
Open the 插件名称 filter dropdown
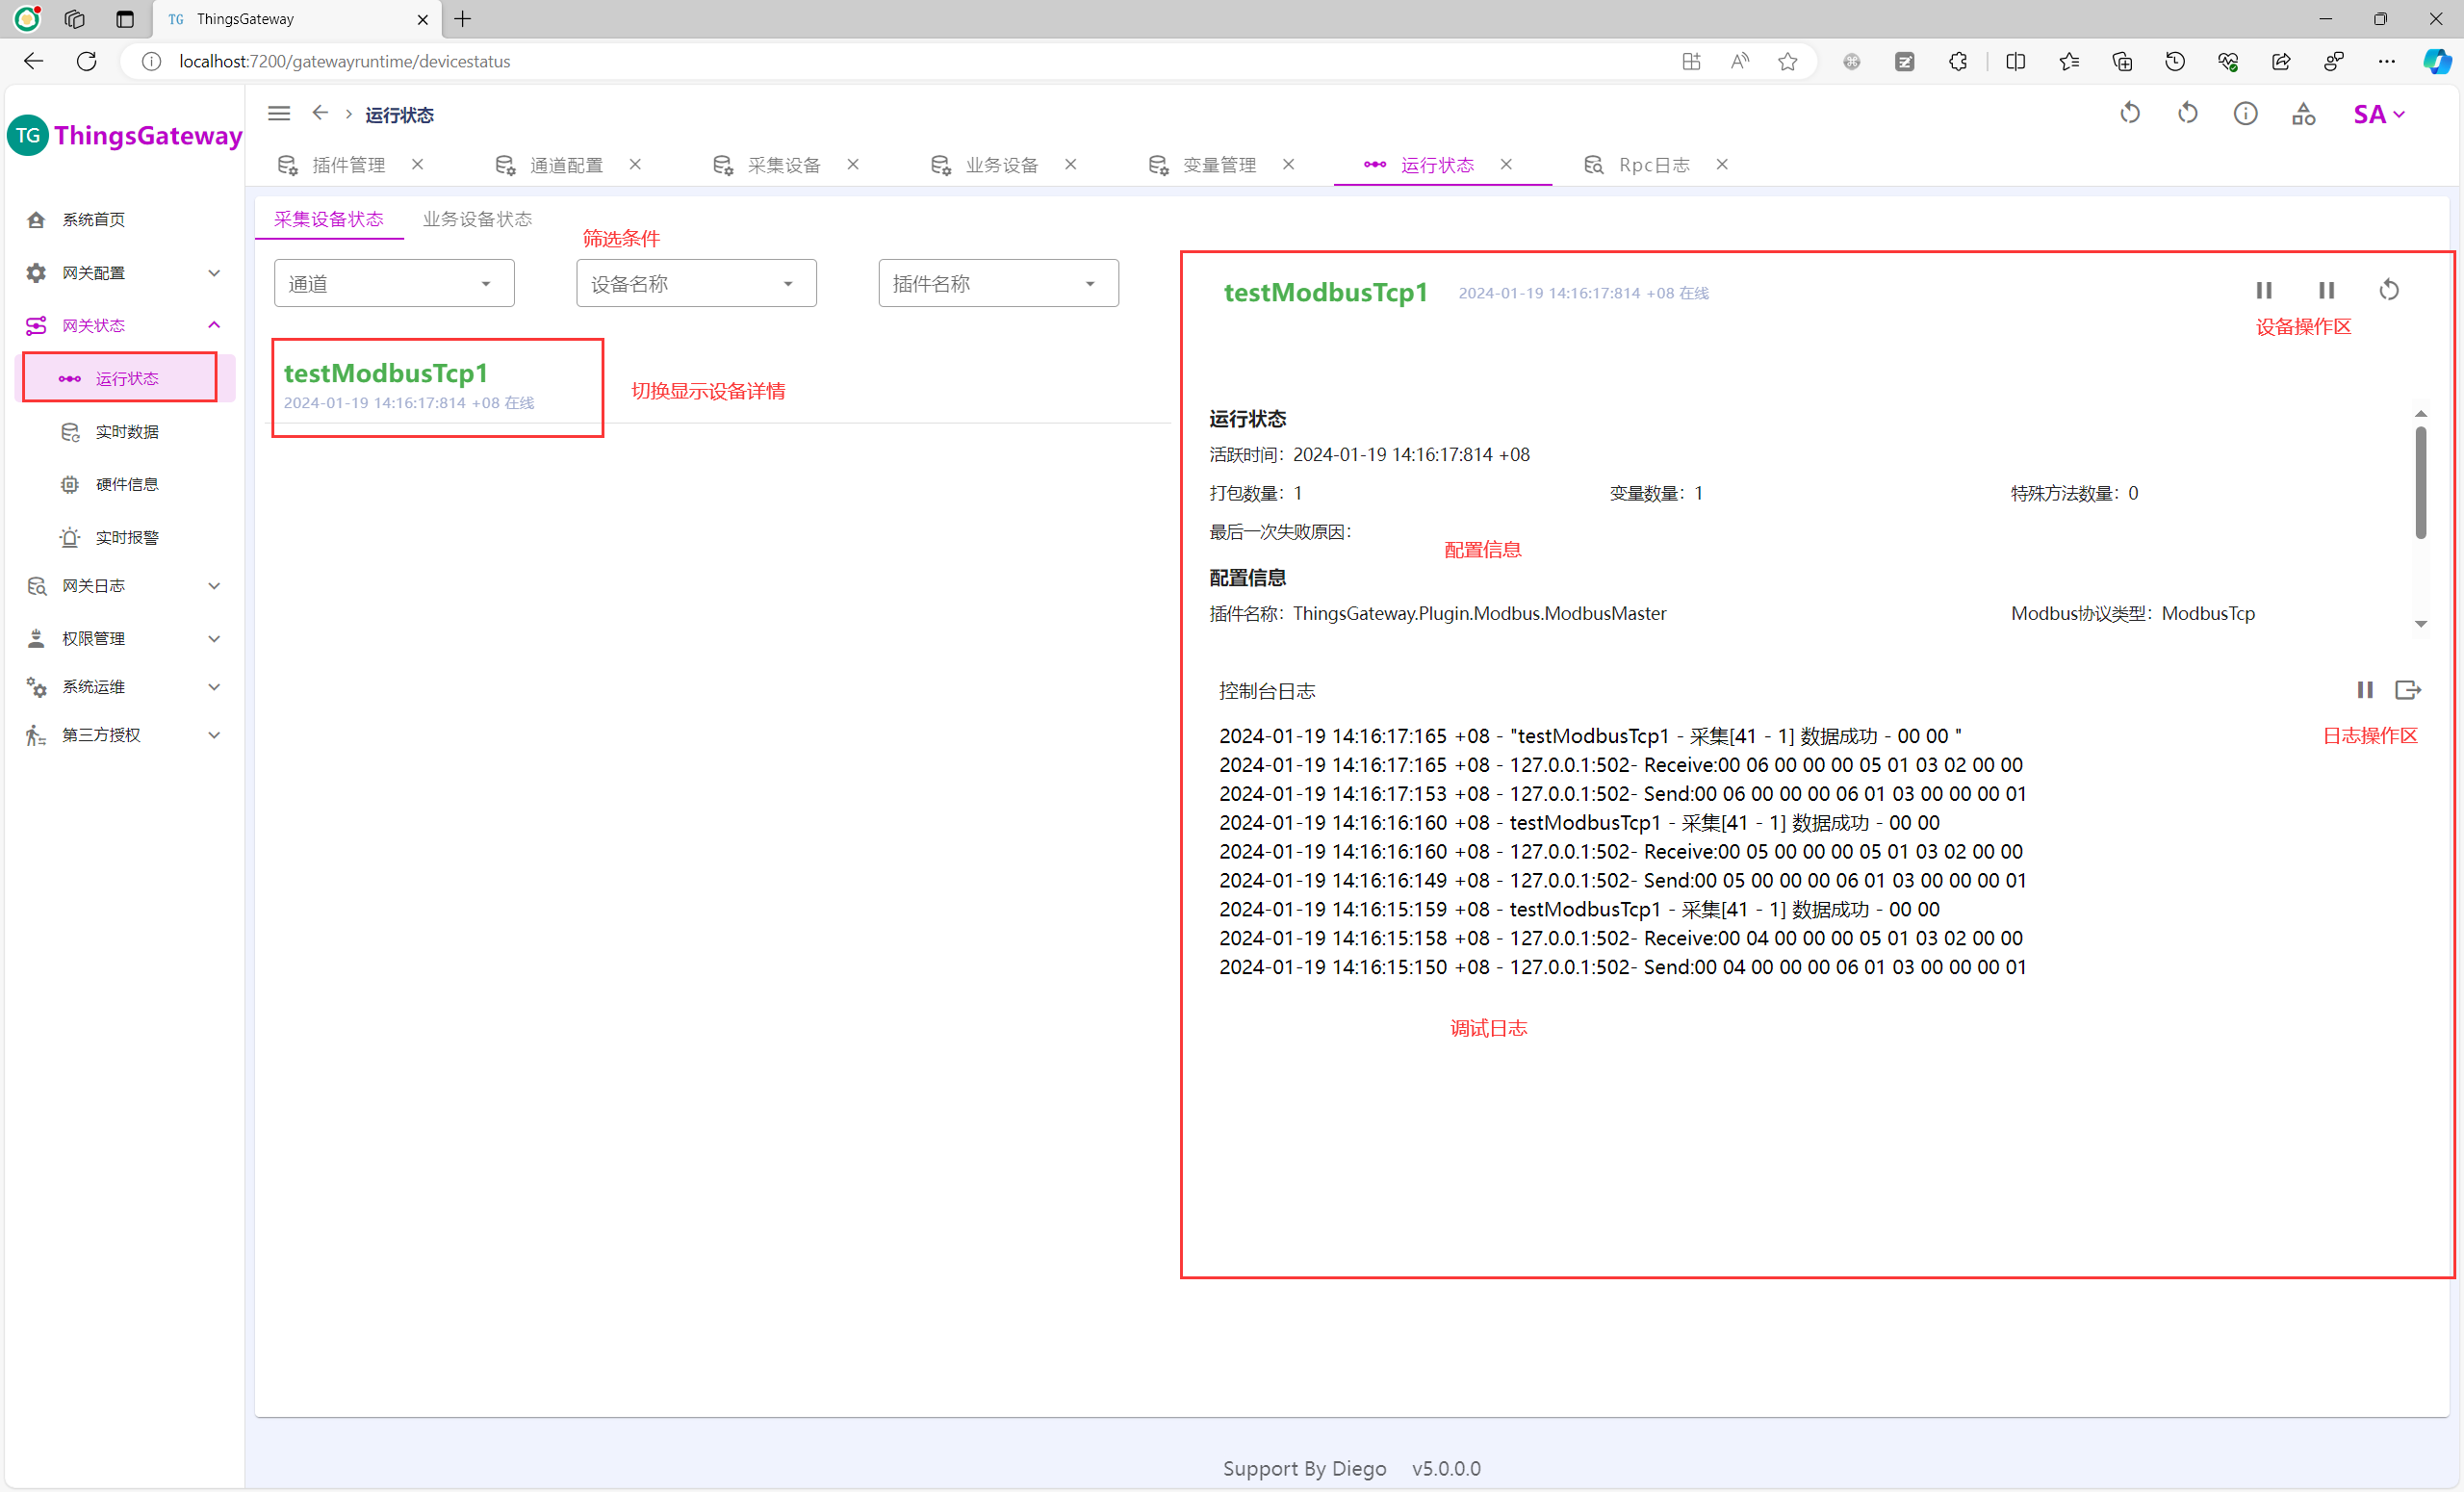(x=998, y=284)
